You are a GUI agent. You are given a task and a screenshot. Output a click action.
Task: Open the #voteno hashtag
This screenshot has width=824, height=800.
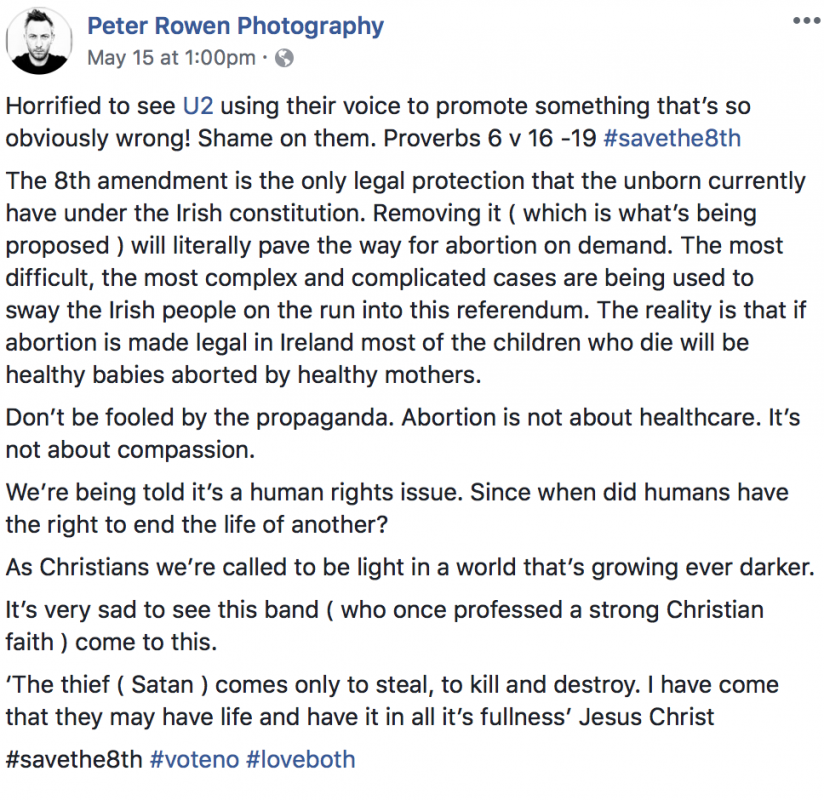coord(194,760)
